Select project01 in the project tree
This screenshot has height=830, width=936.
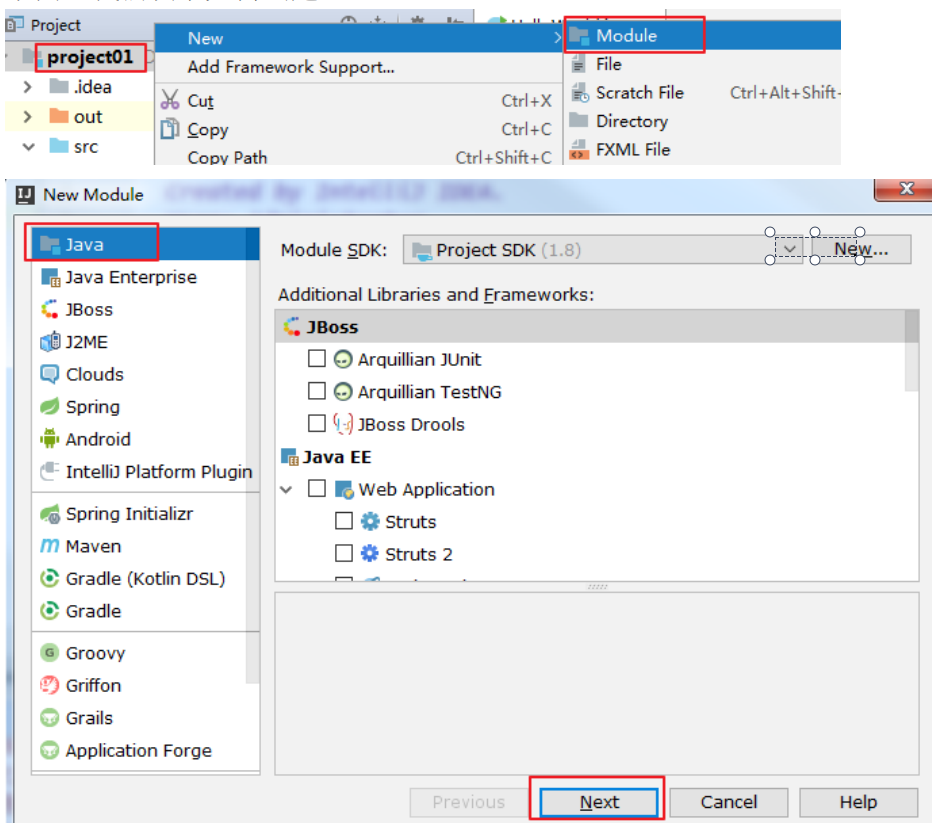pyautogui.click(x=90, y=57)
